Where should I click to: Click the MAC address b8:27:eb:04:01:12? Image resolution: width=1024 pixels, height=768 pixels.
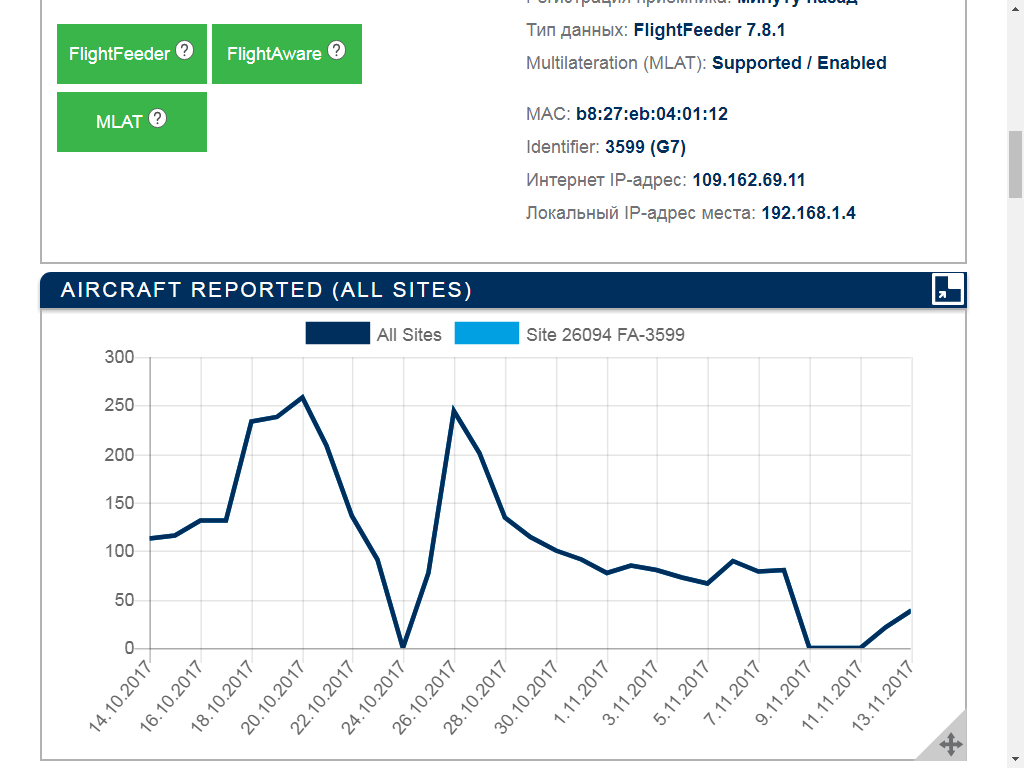click(x=651, y=114)
